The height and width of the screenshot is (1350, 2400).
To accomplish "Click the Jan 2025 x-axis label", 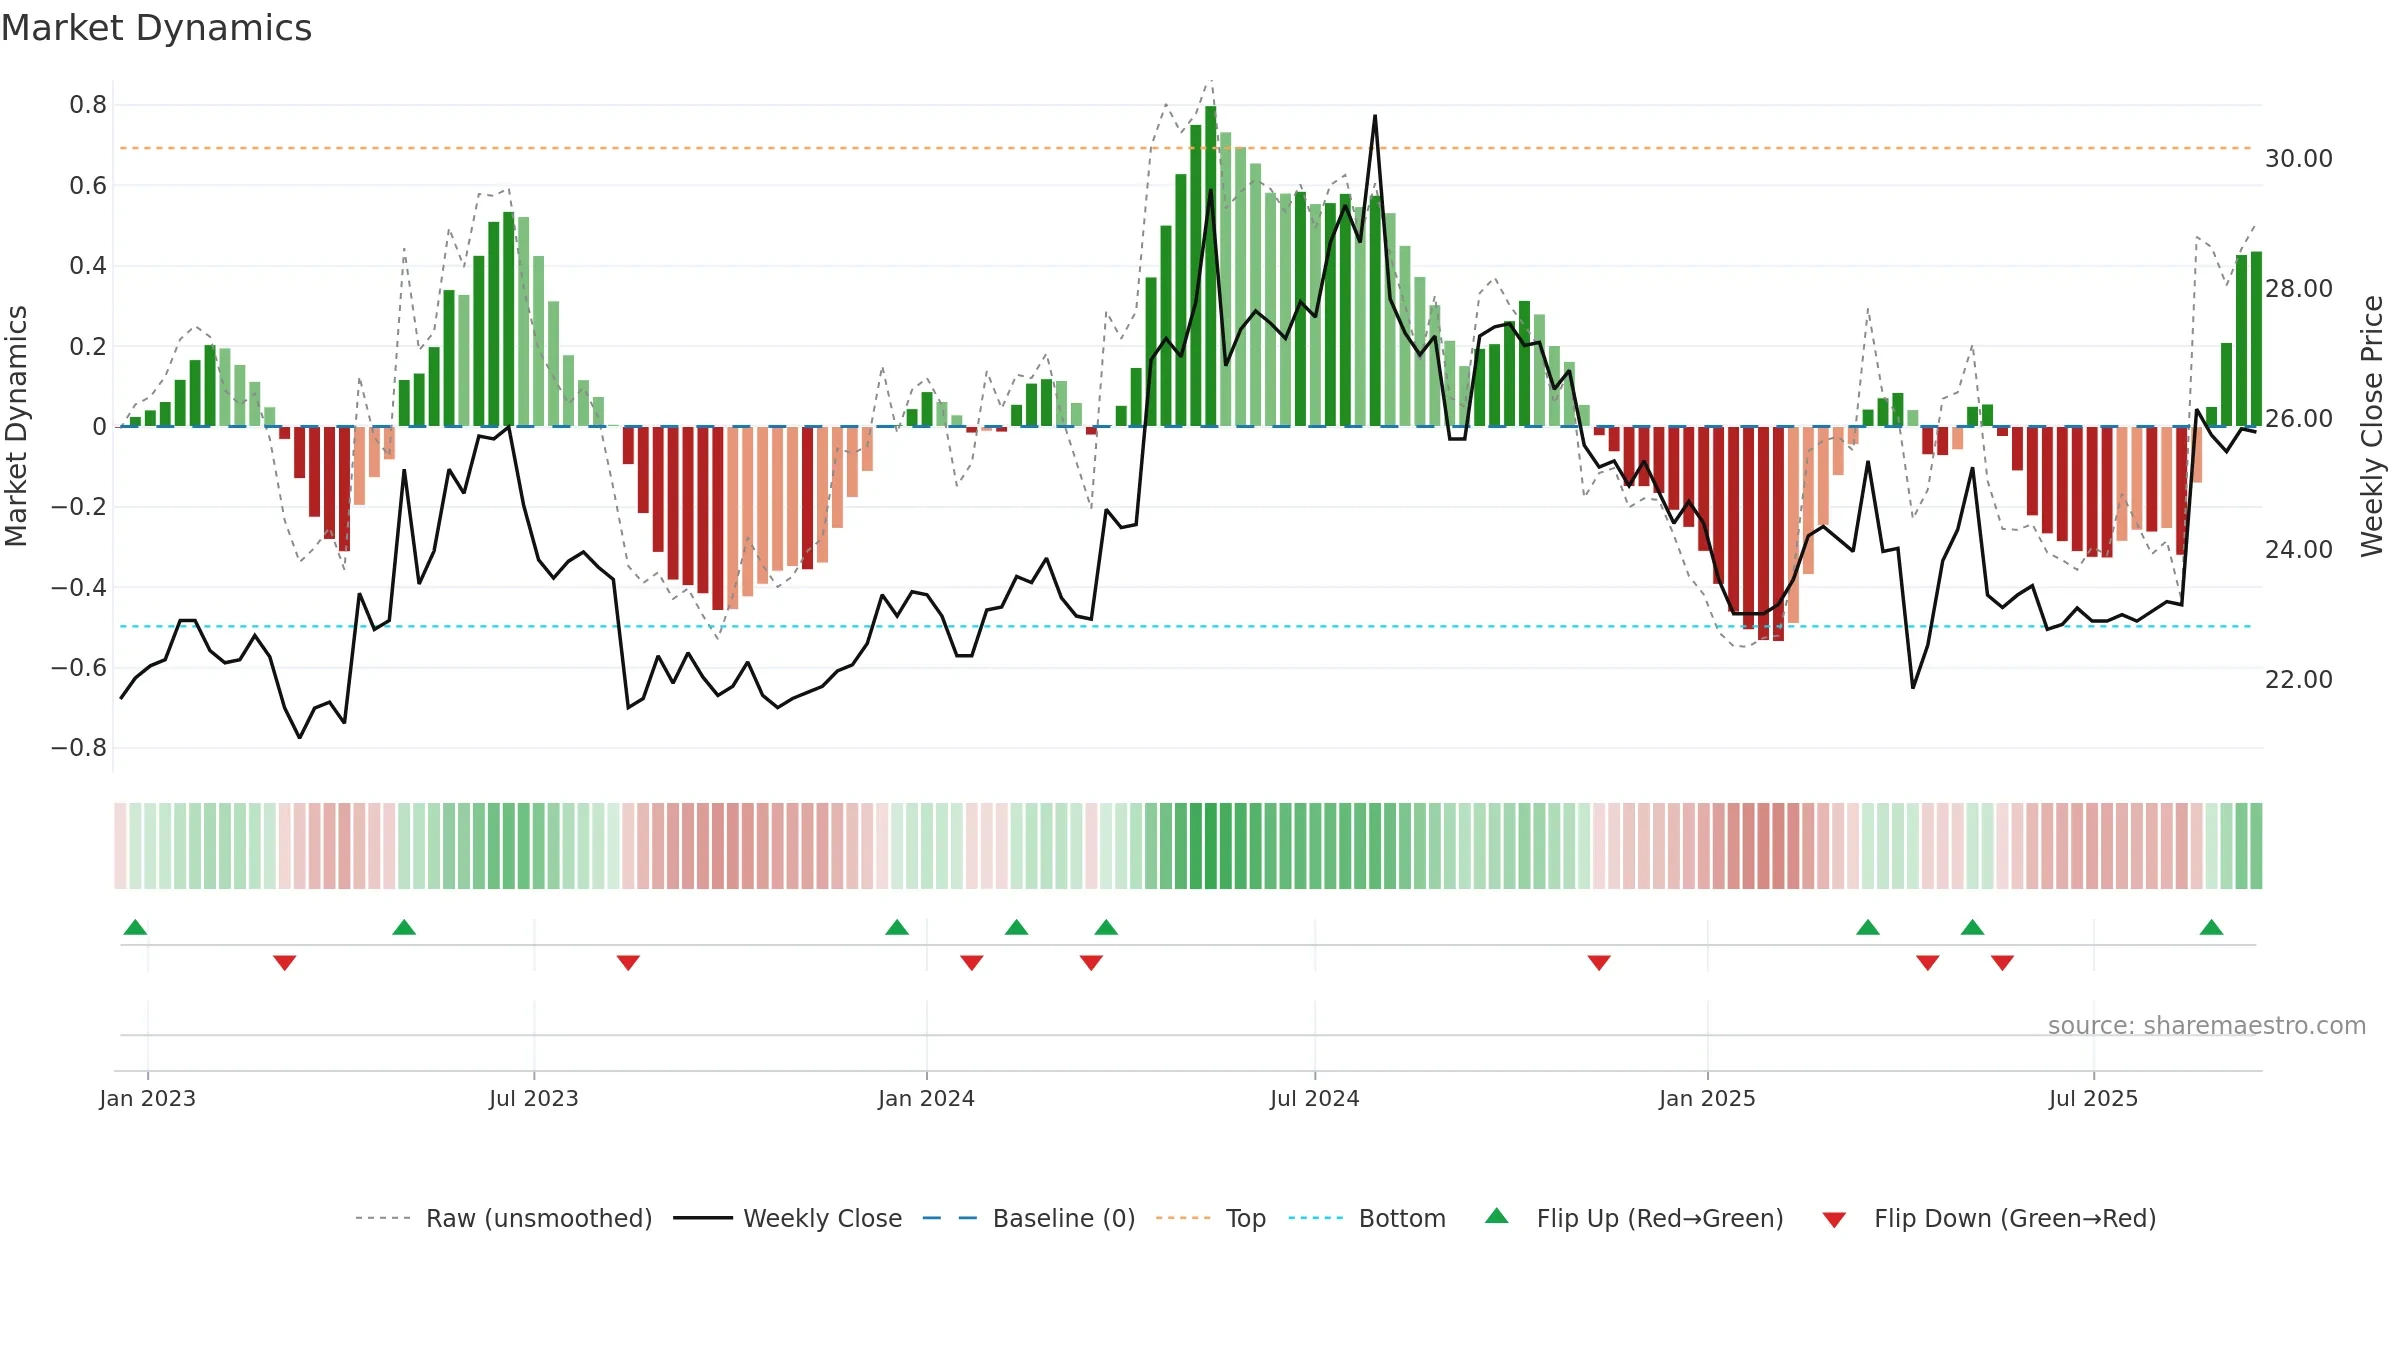I will (1708, 1098).
